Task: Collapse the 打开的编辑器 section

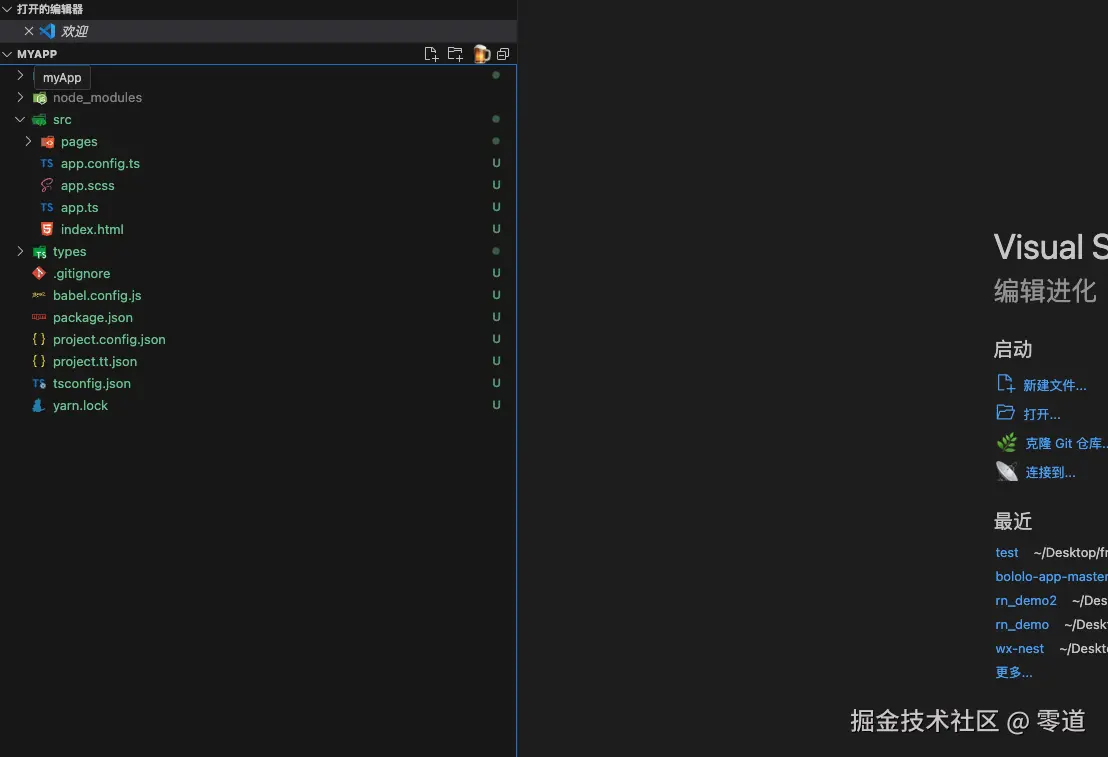Action: [x=7, y=9]
